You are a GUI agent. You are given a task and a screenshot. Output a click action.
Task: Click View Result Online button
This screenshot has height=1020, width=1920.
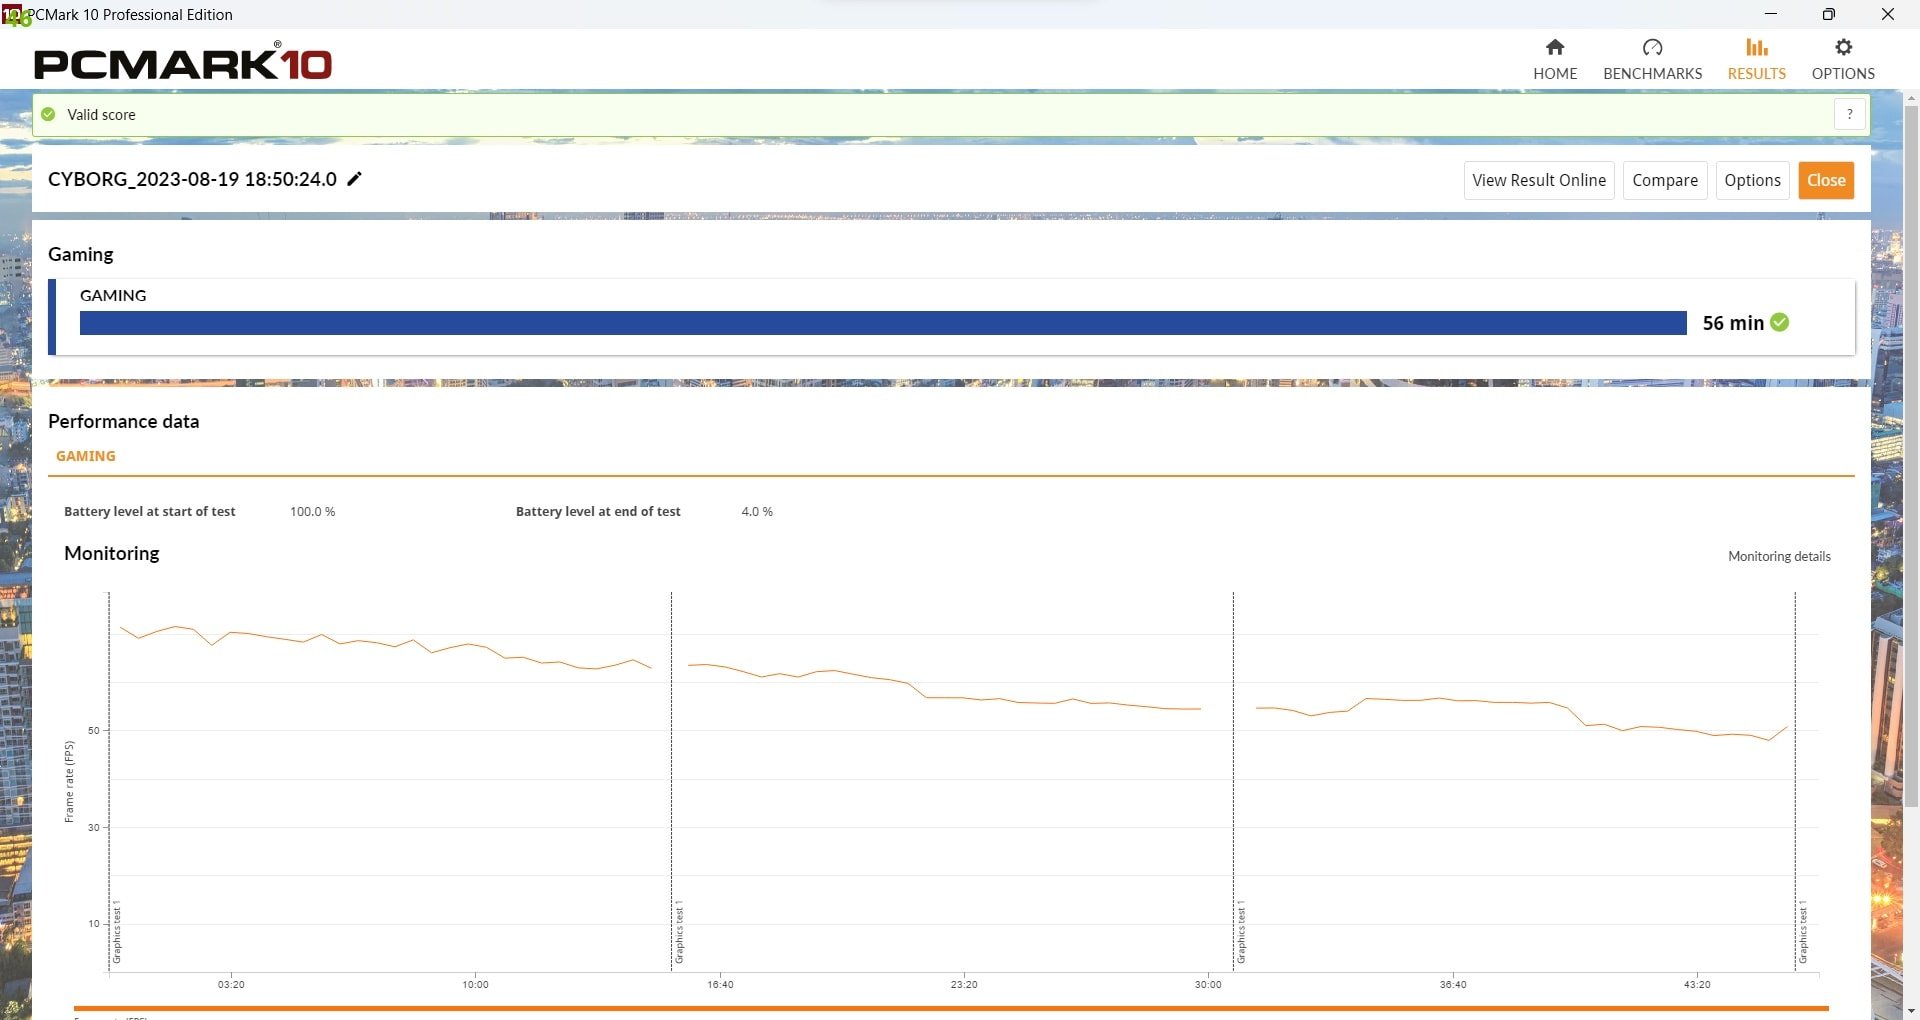1539,180
